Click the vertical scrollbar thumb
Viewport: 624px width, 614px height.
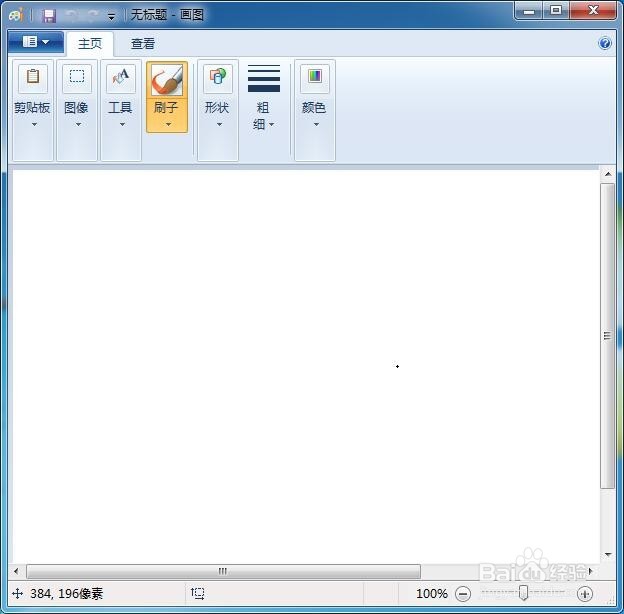[x=608, y=336]
